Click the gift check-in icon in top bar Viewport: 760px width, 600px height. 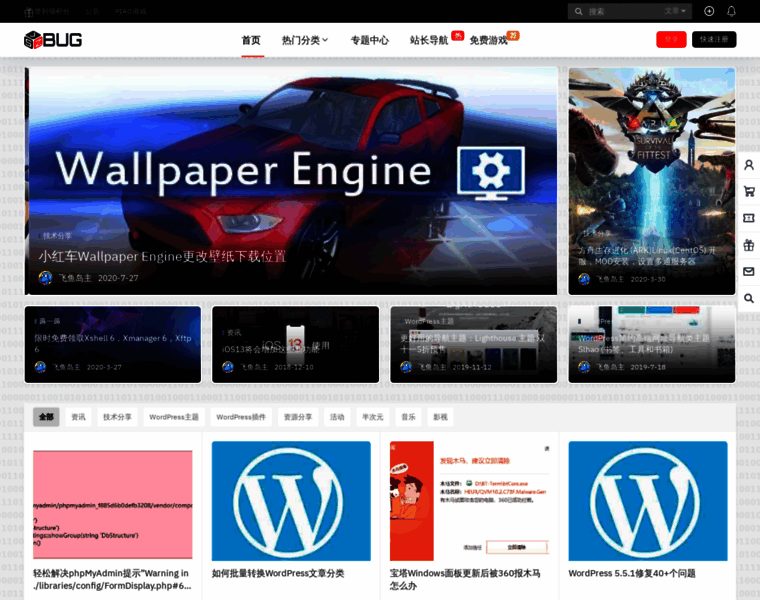pyautogui.click(x=29, y=12)
